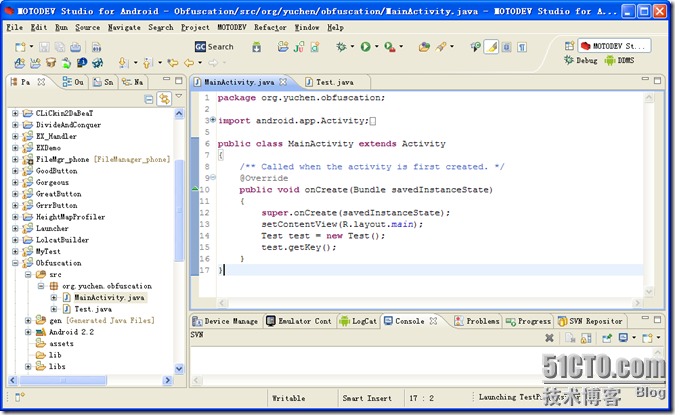Open the Open Console dropdown arrow
675x415 pixels.
click(659, 338)
